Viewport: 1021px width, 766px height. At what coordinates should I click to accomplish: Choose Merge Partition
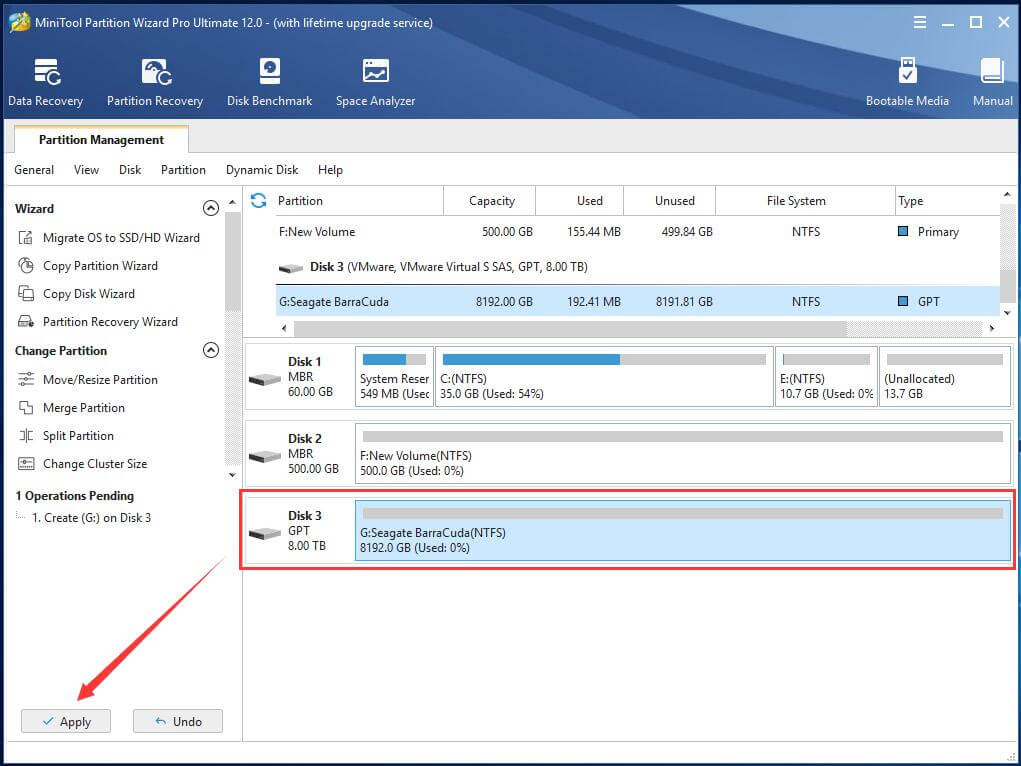point(83,408)
